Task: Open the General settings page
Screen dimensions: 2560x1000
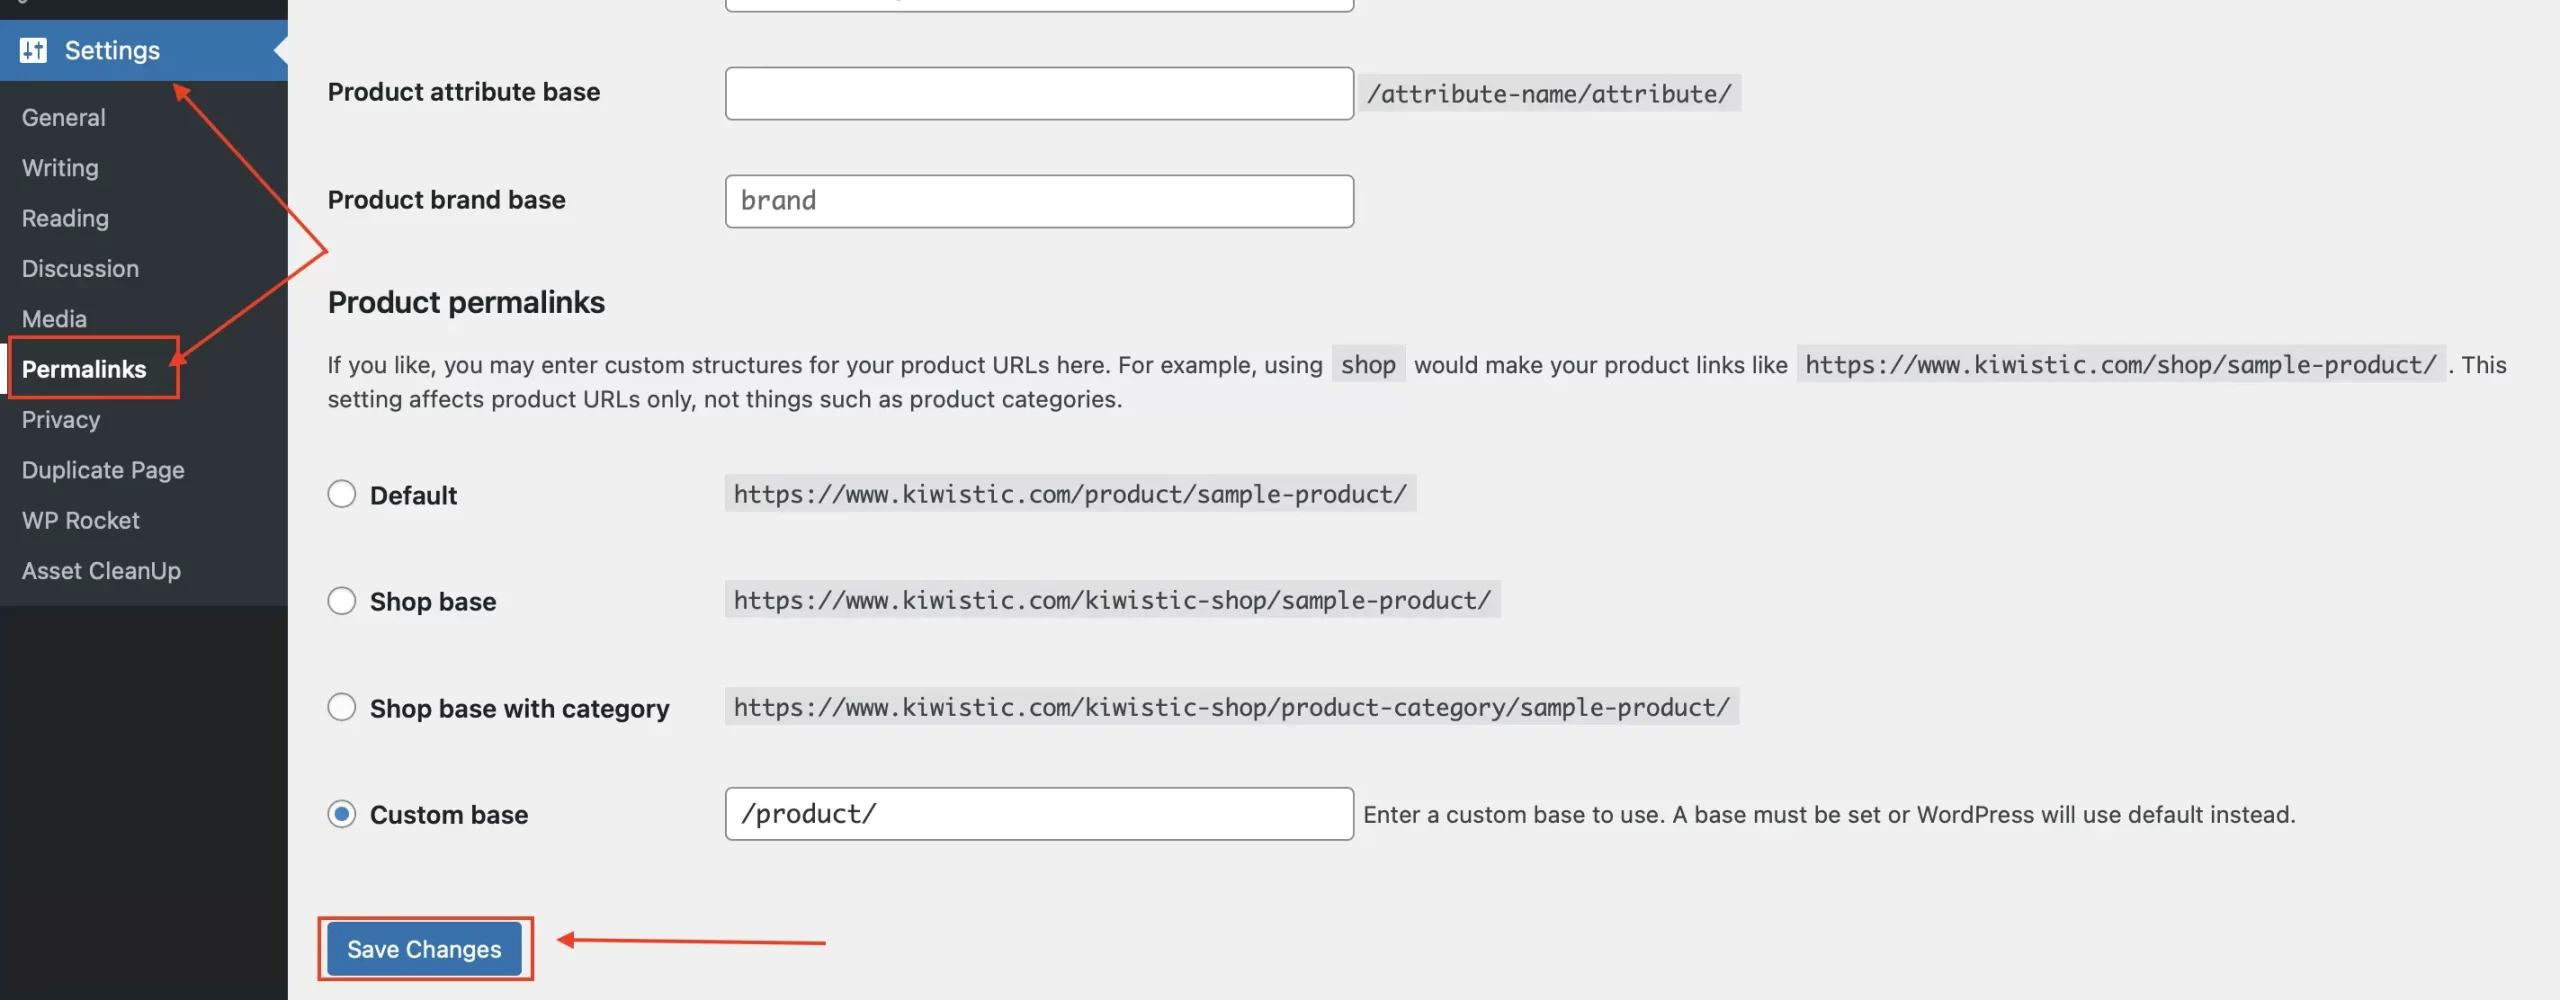Action: click(63, 117)
